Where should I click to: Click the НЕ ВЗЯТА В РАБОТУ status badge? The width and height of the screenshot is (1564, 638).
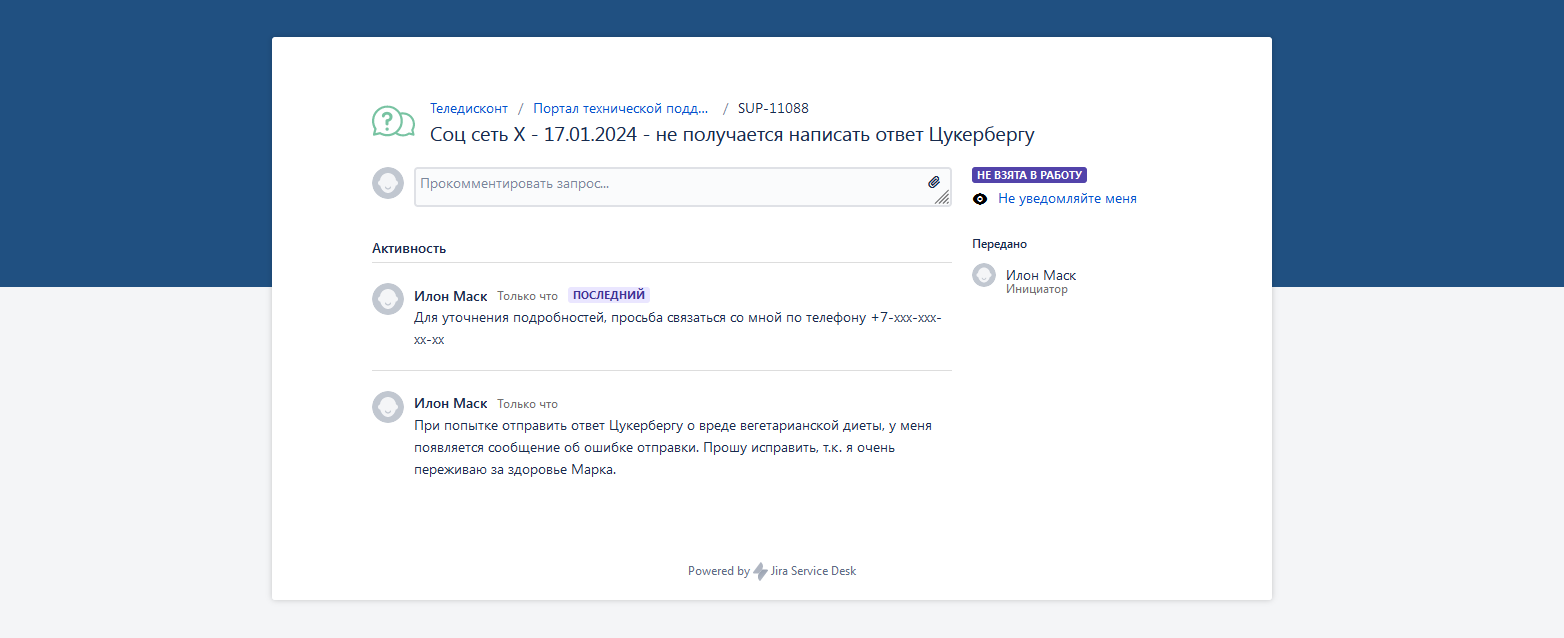(x=1029, y=175)
